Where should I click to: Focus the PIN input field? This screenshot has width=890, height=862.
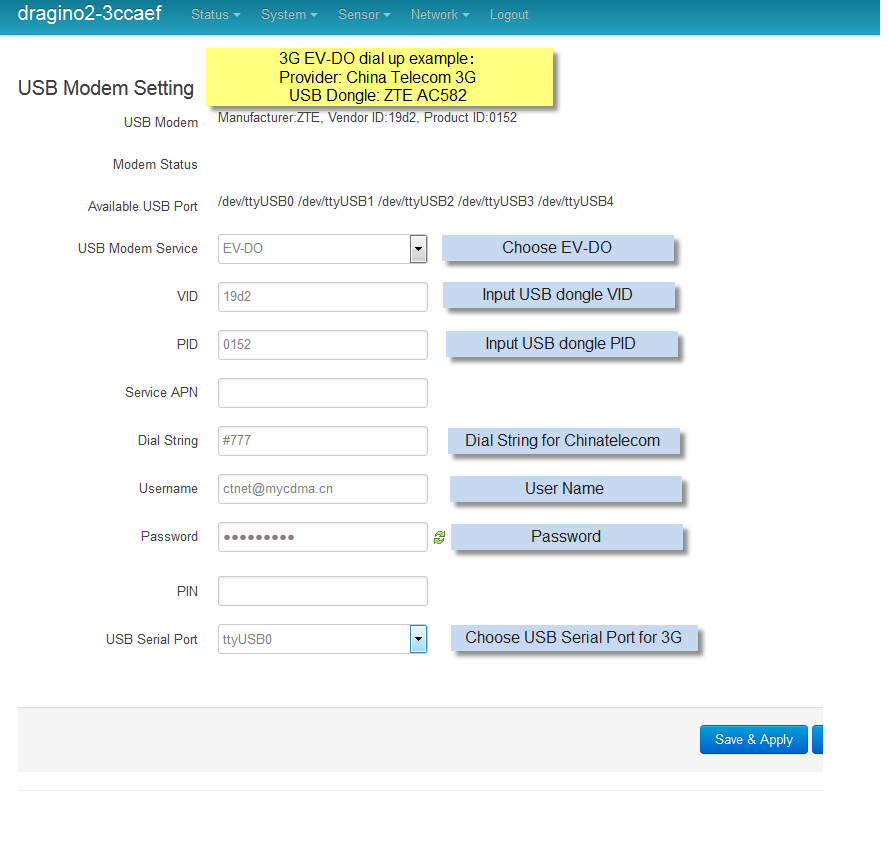[322, 591]
